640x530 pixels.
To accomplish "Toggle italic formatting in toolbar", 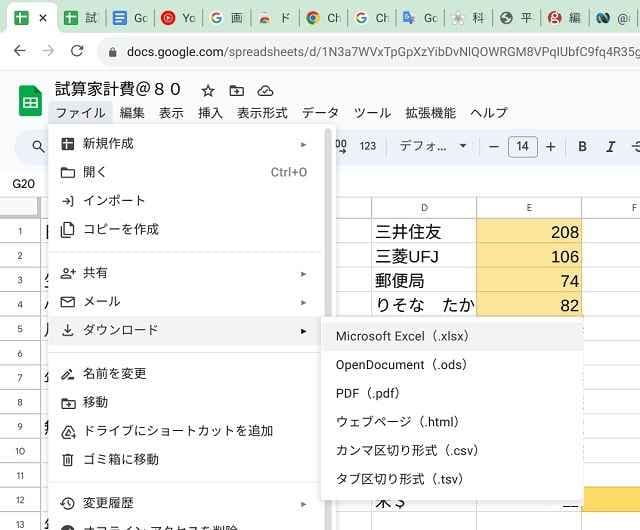I will [611, 147].
